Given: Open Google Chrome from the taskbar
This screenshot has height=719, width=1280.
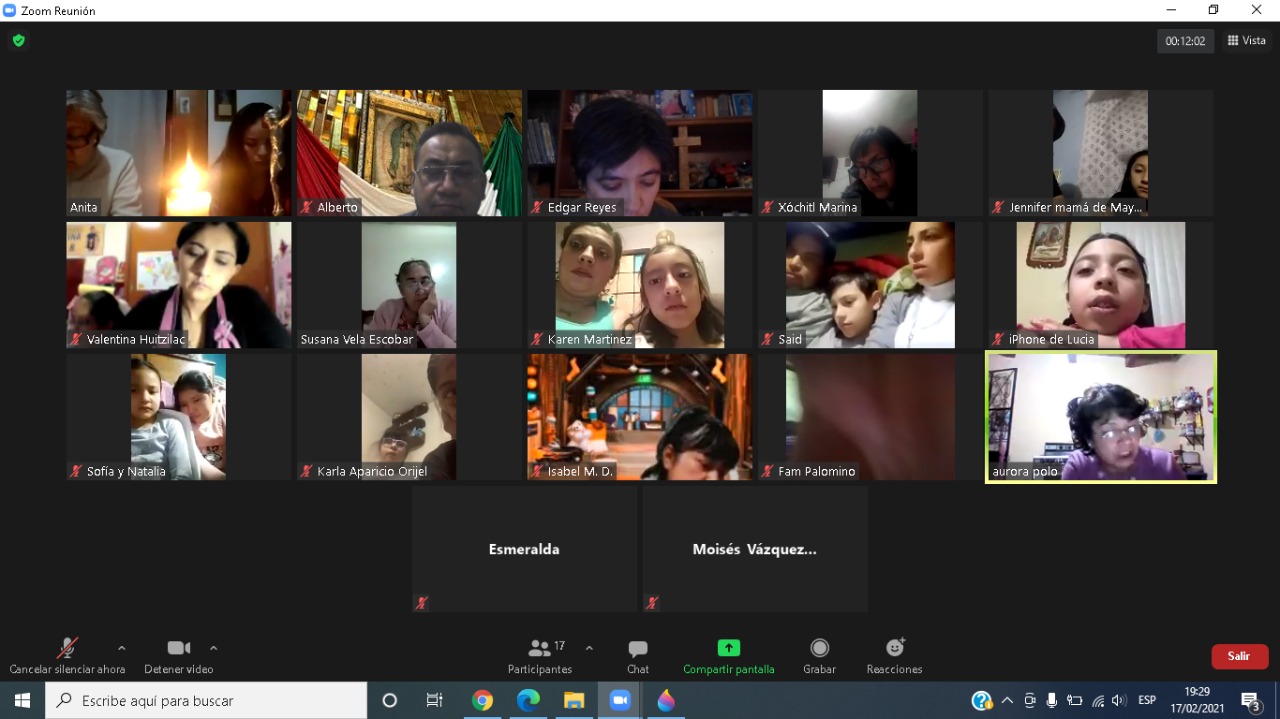Looking at the screenshot, I should pos(482,700).
